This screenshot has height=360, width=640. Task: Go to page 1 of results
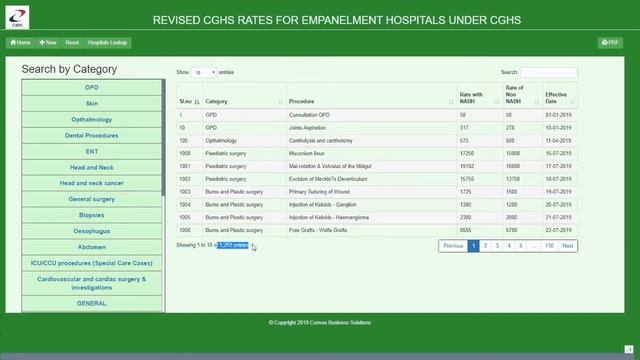473,246
